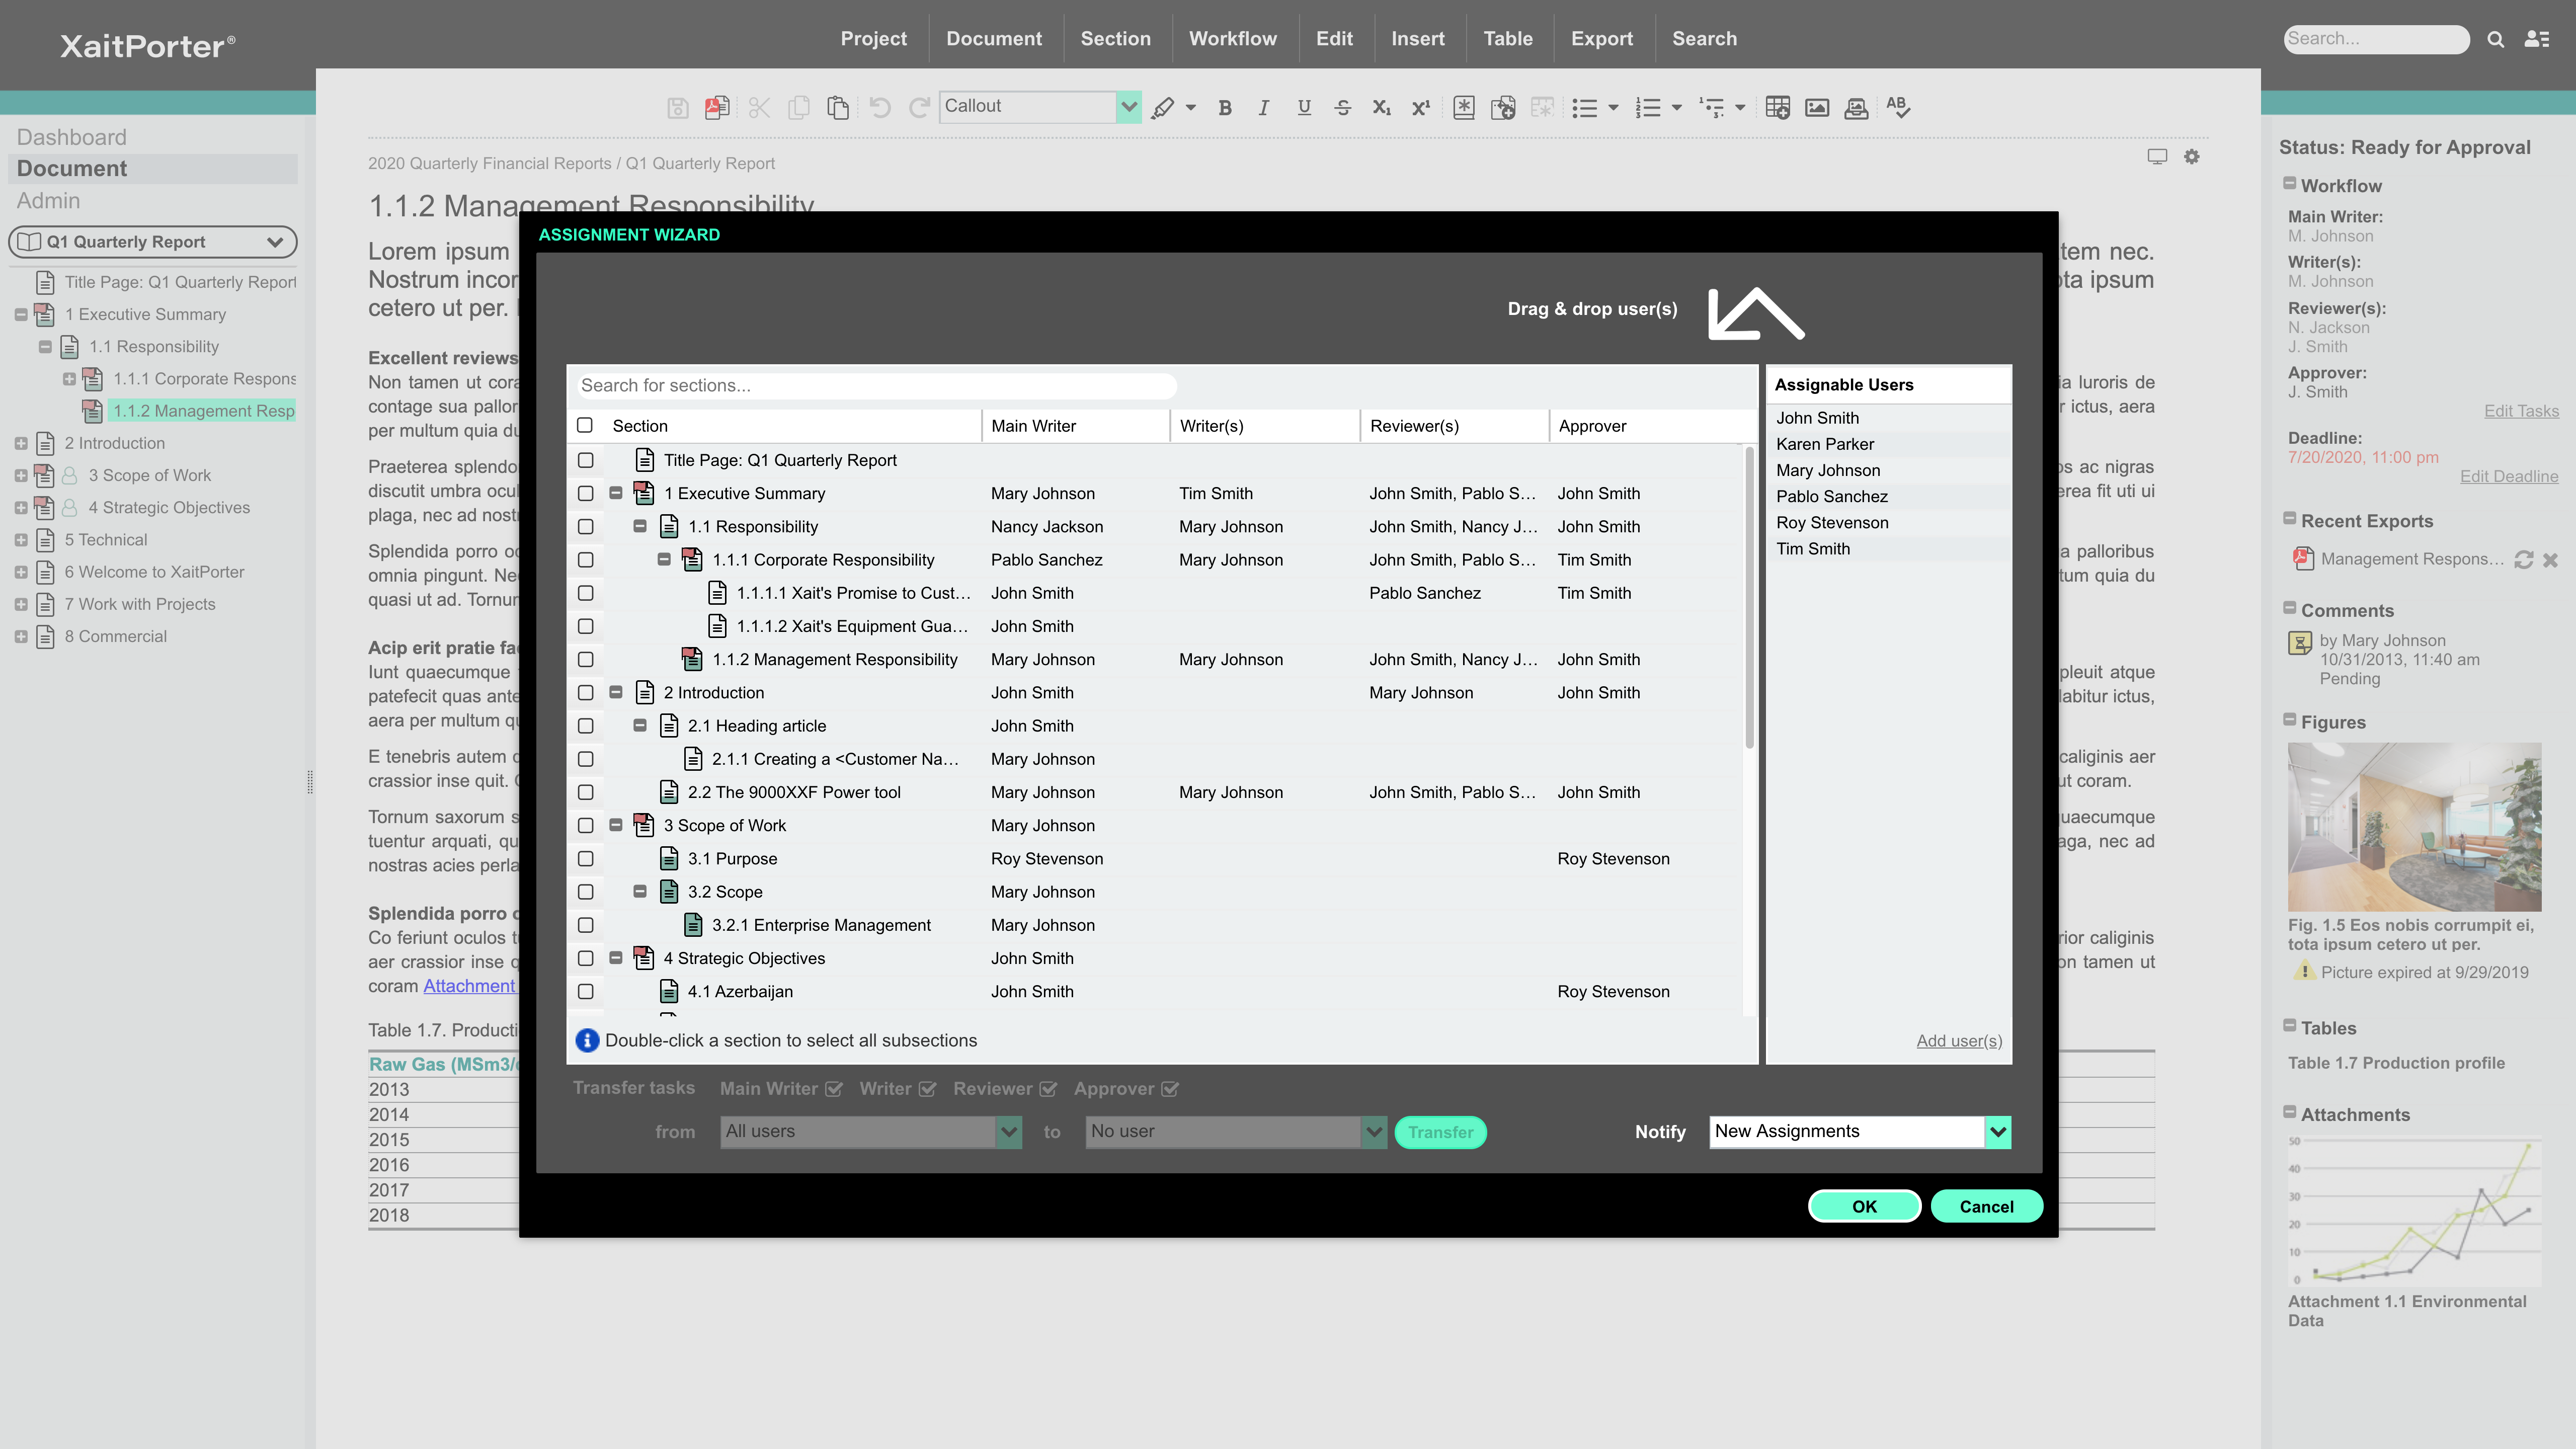Click the refresh icon beside Management Respons export
Image resolution: width=2576 pixels, height=1449 pixels.
tap(2523, 559)
